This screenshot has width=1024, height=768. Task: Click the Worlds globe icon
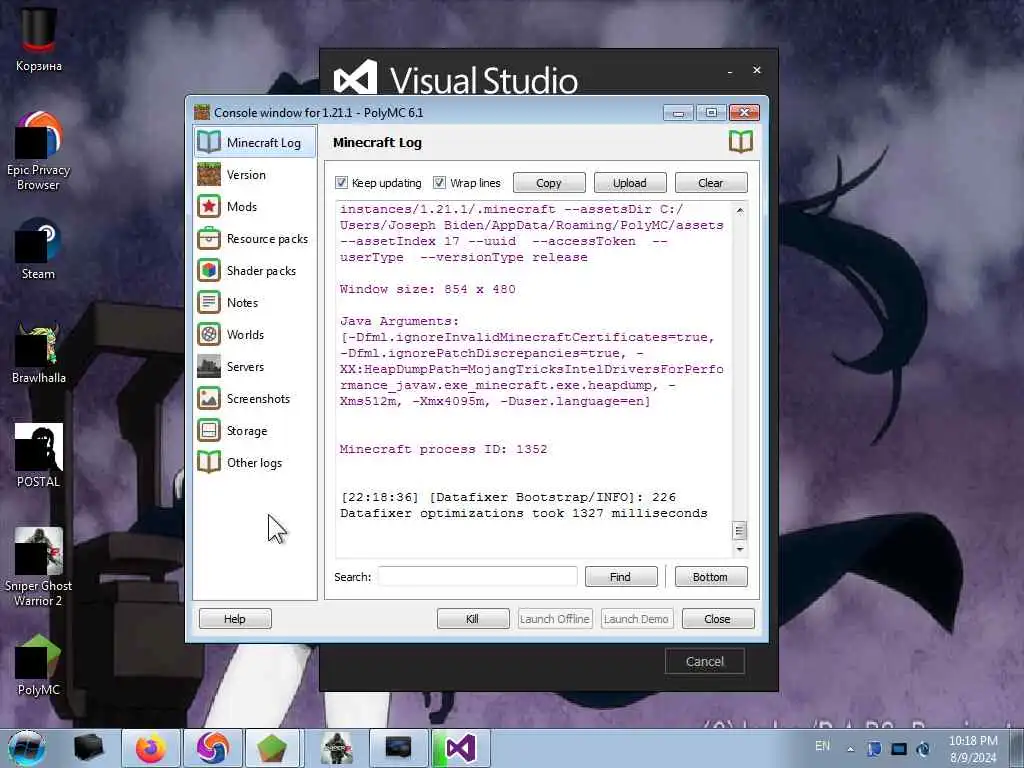pyautogui.click(x=209, y=334)
